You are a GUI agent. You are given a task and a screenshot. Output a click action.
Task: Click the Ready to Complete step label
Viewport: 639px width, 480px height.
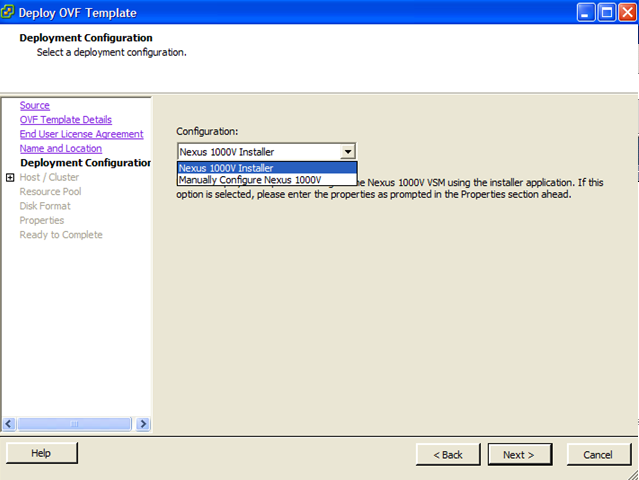click(61, 235)
